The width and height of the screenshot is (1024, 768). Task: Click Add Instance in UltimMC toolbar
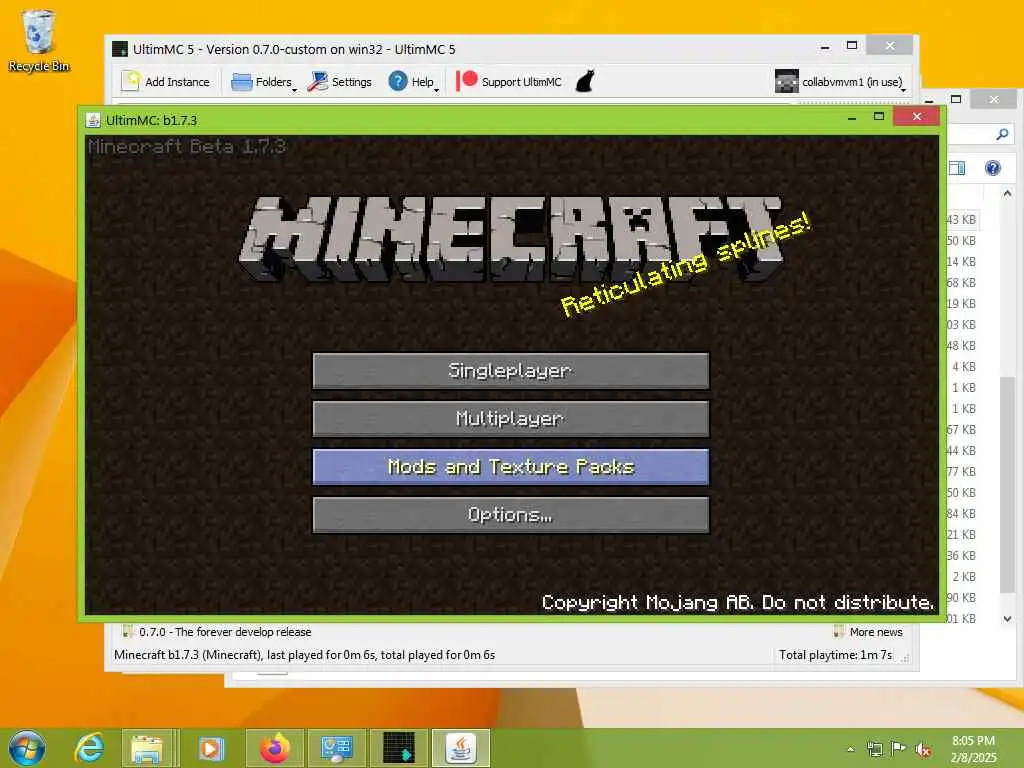(x=166, y=82)
